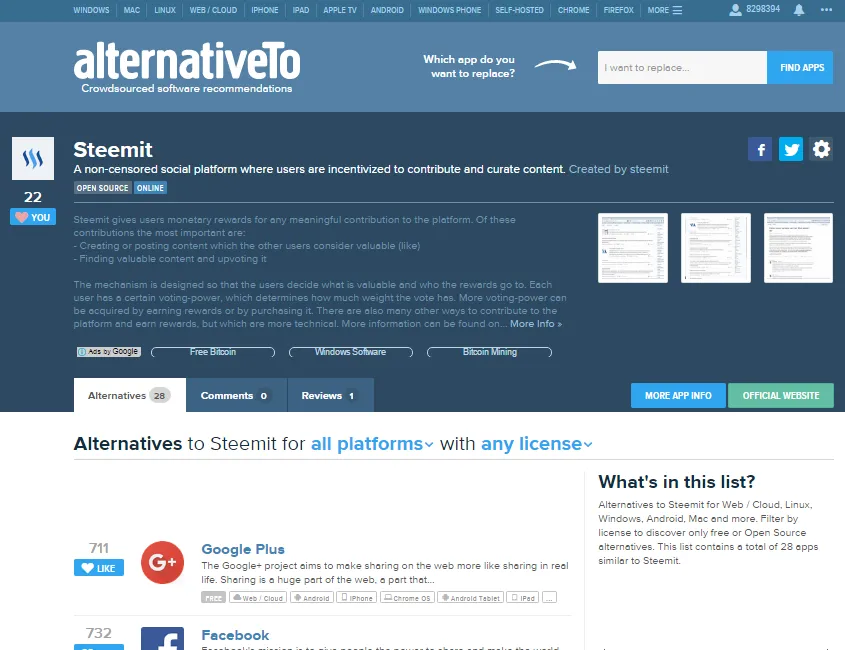The image size is (845, 650).
Task: Click the Facebook logo icon
Action: 162,638
